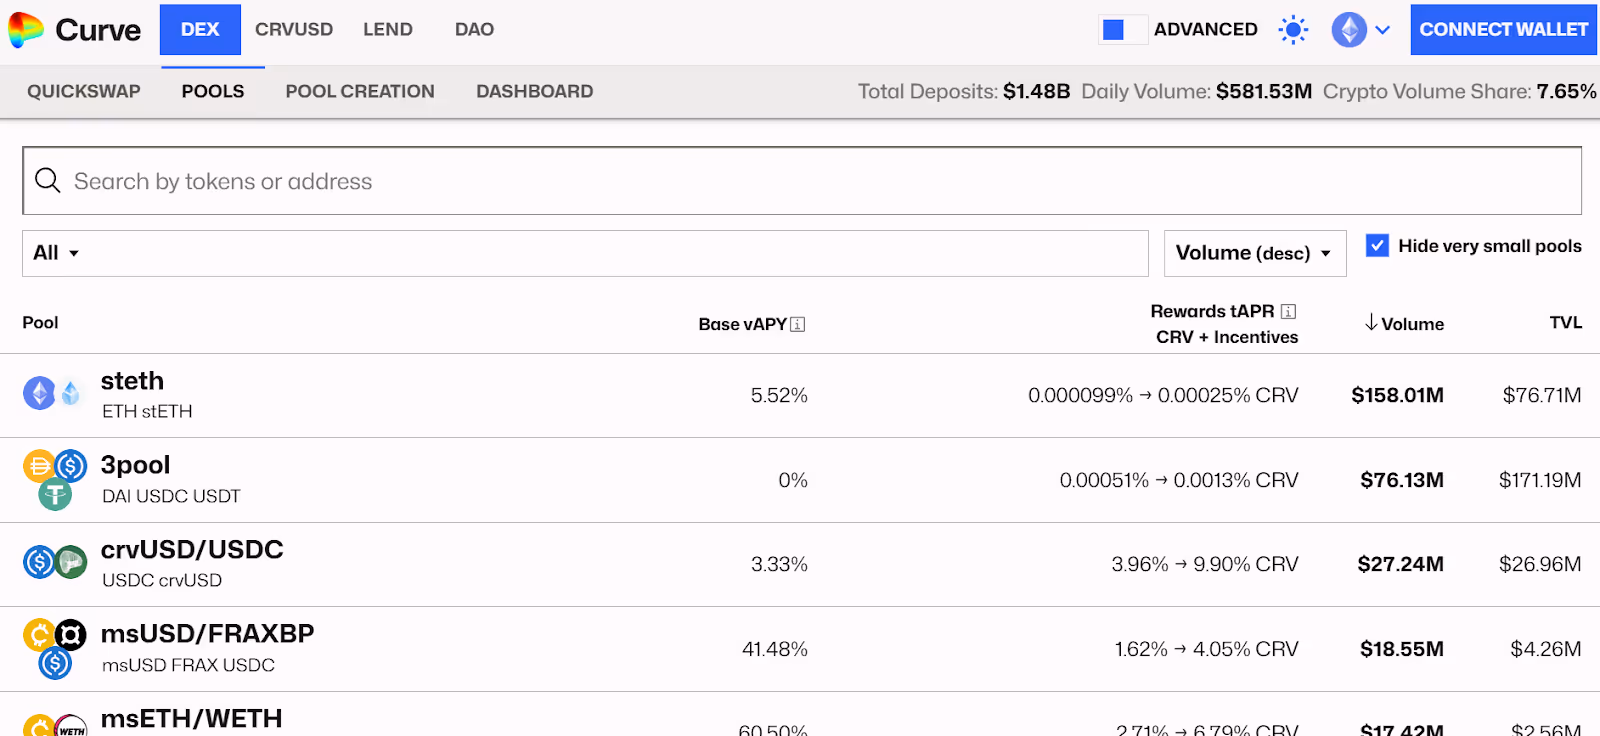Viewport: 1600px width, 736px height.
Task: Uncheck Hide very small pools checkbox
Action: click(1377, 245)
